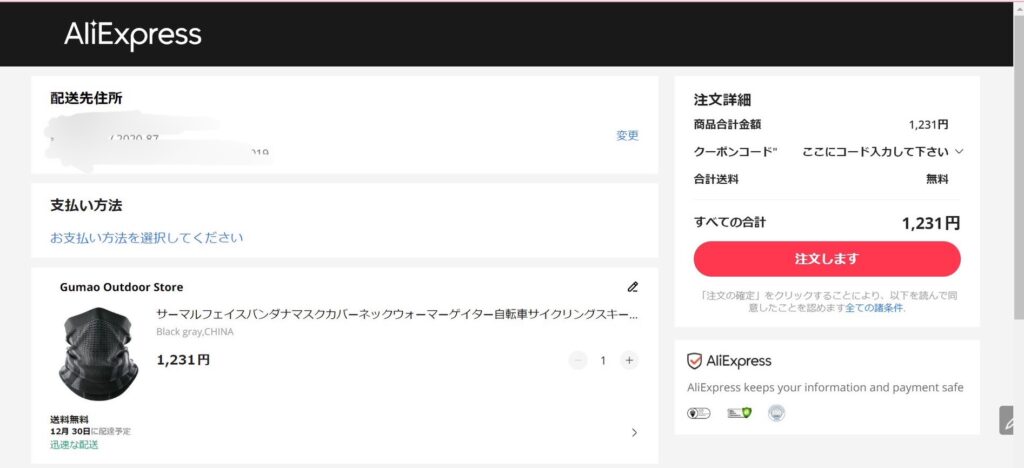Screen dimensions: 1024x468
Task: Click the AliExpress logo in the header
Action: pos(133,36)
